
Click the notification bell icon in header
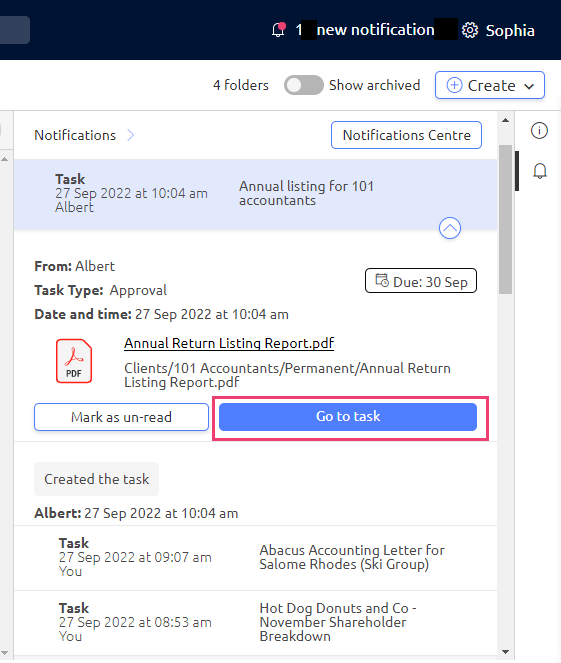[x=279, y=30]
